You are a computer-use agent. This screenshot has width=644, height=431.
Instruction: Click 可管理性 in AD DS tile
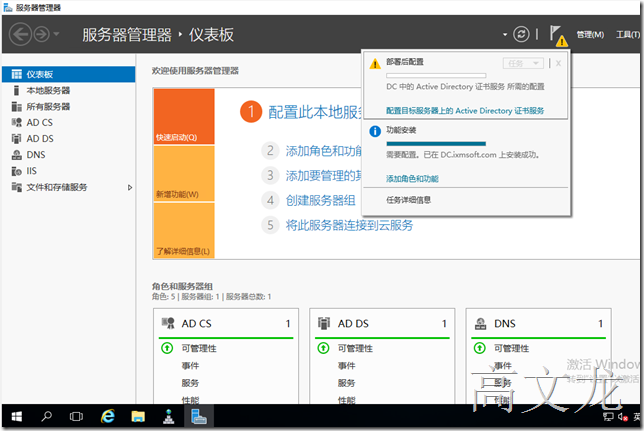(x=355, y=348)
